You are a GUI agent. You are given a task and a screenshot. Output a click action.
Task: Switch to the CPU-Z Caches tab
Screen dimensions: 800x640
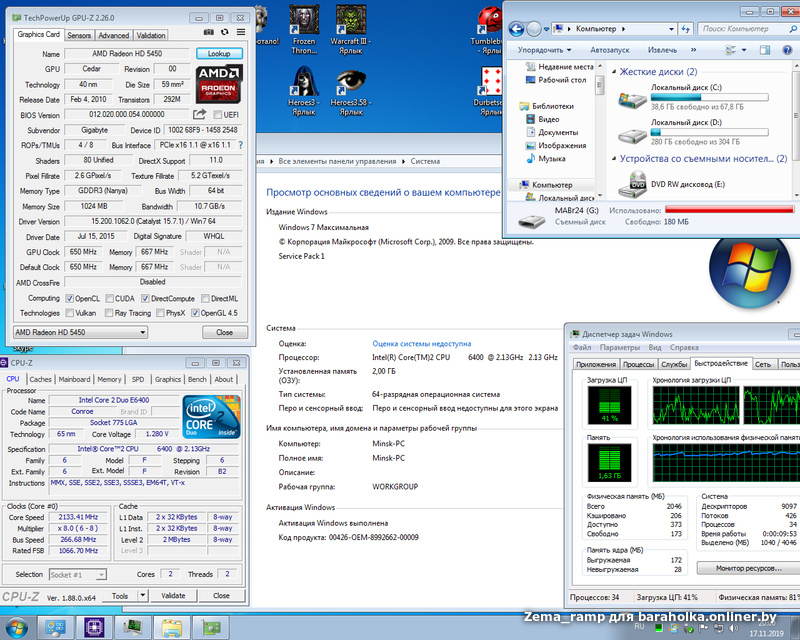tap(40, 379)
